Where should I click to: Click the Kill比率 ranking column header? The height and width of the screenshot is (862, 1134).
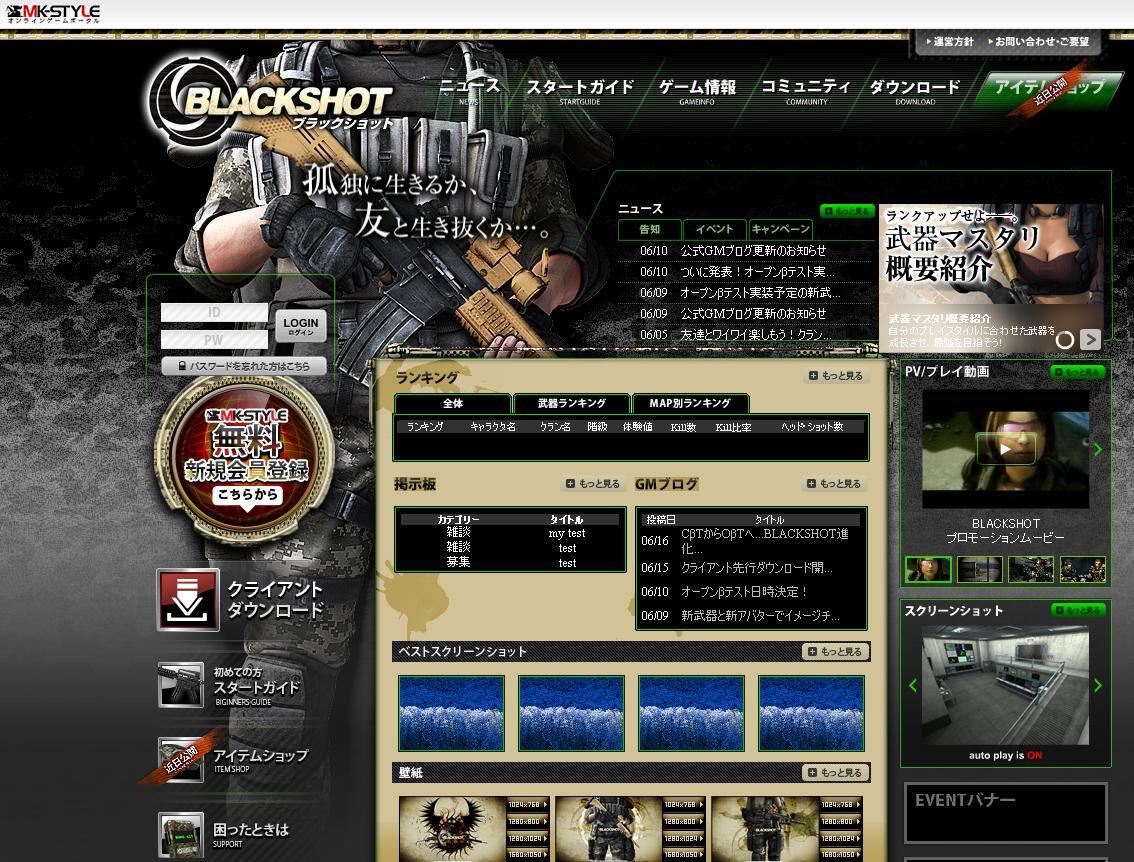[x=733, y=427]
